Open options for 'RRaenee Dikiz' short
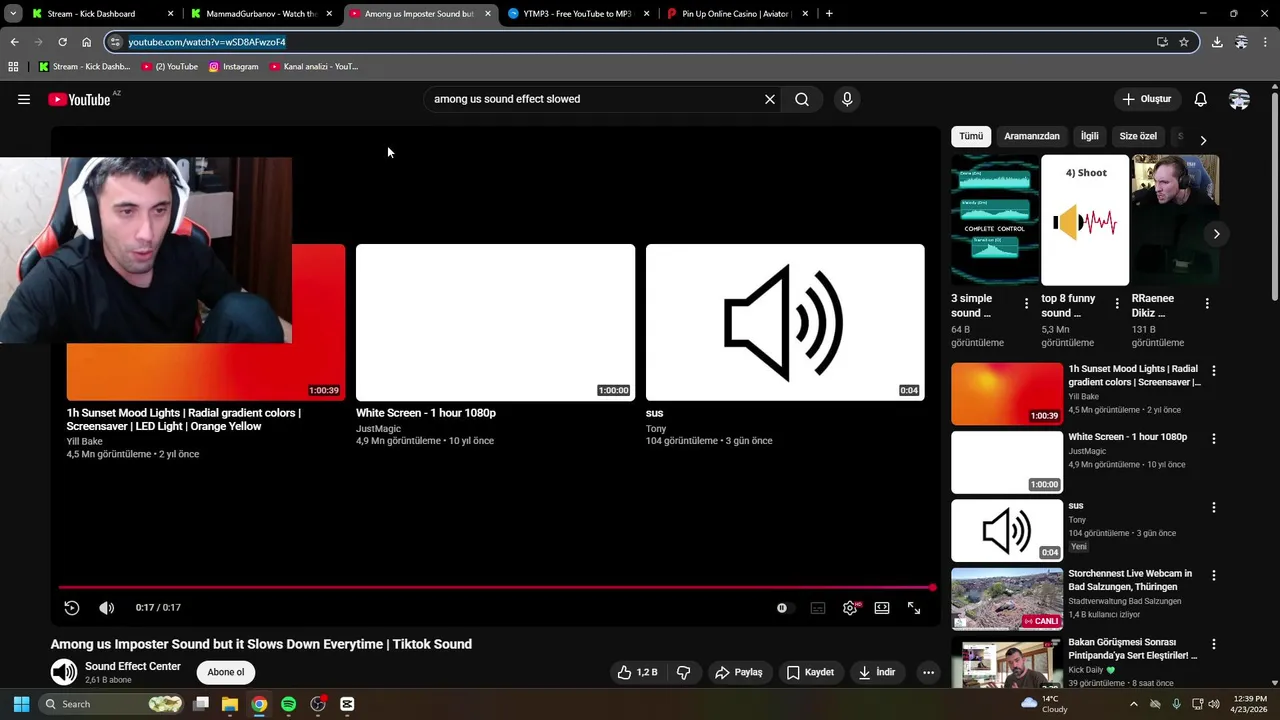1280x720 pixels. [1207, 303]
